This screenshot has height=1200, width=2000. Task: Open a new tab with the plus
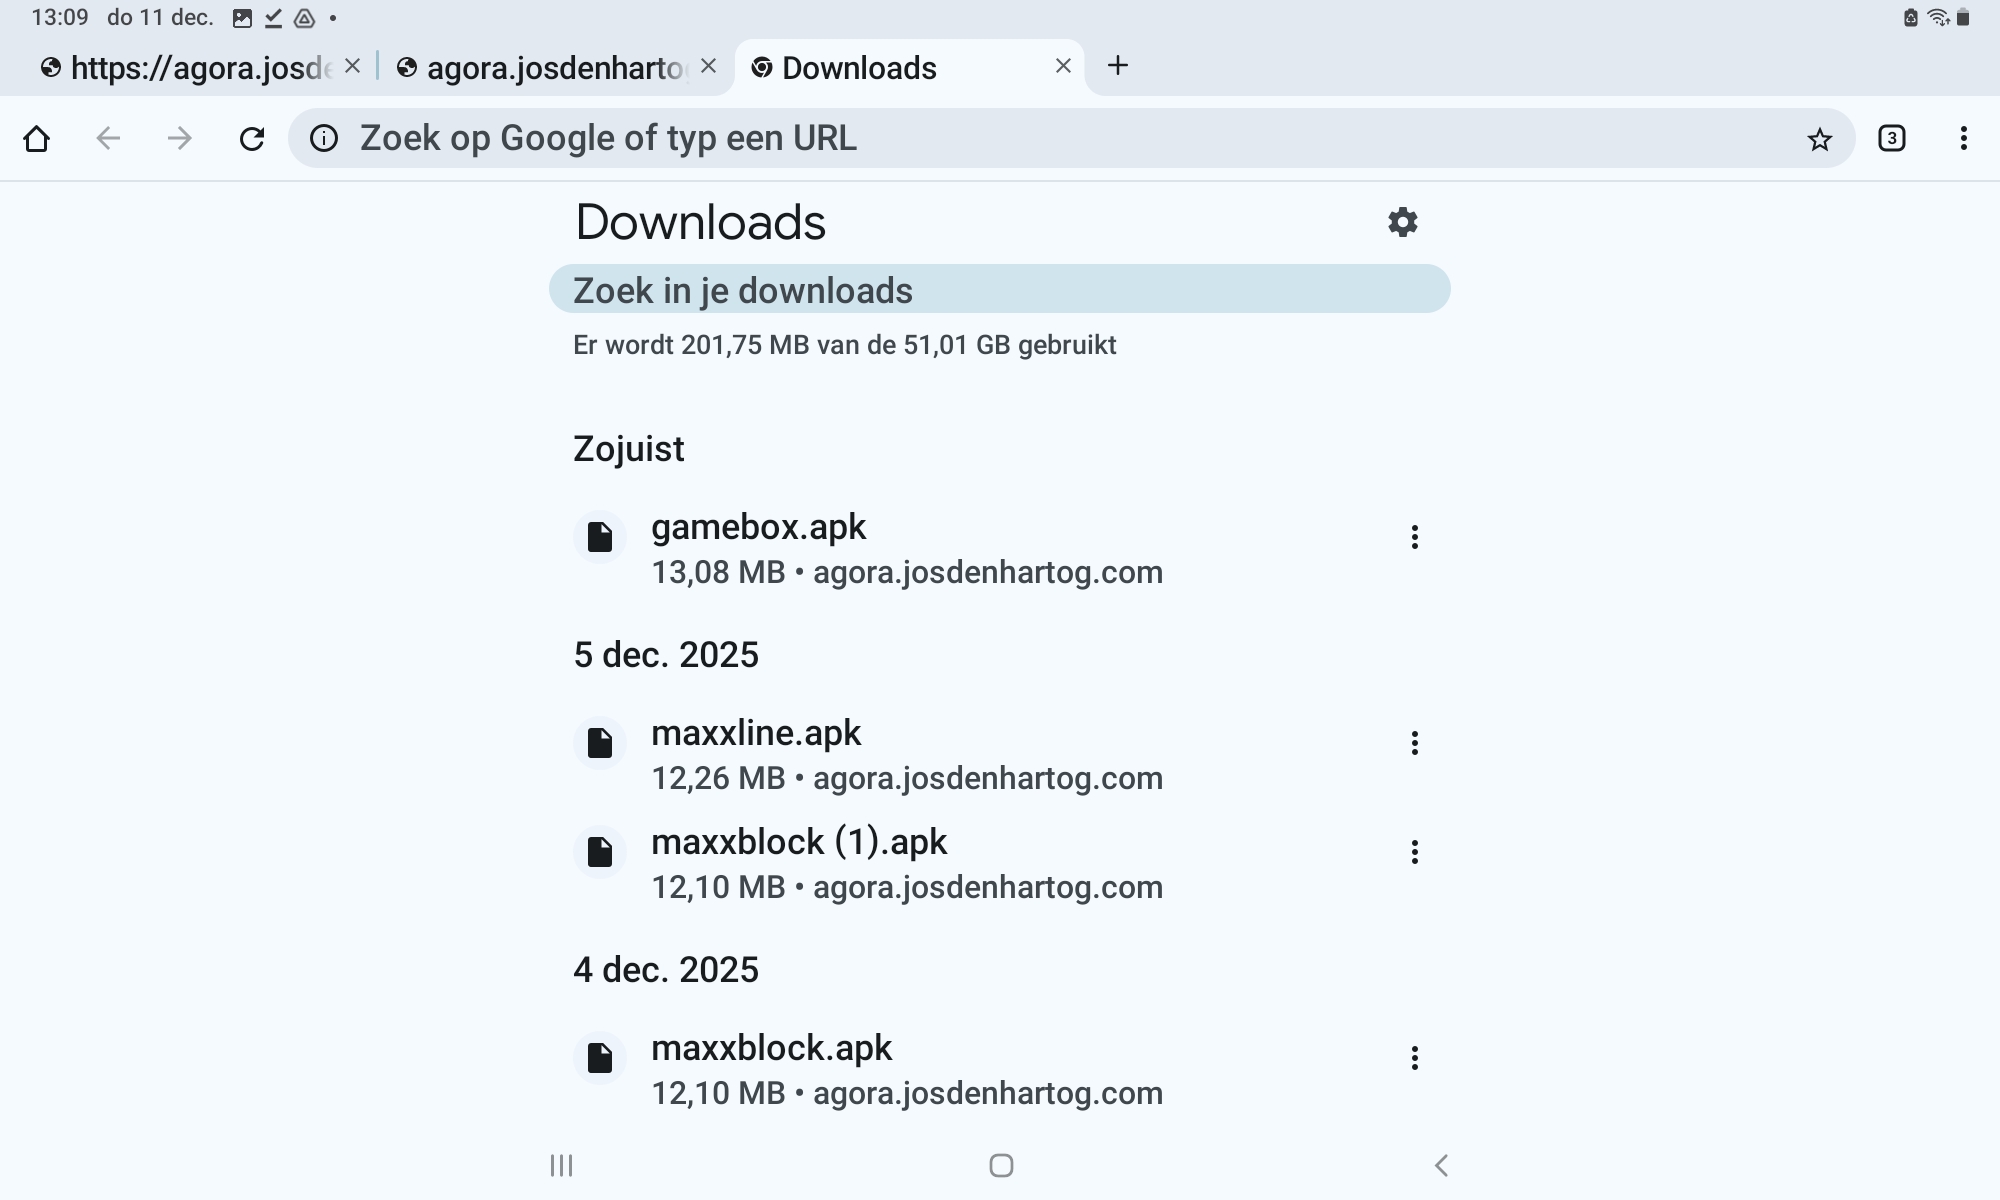coord(1118,66)
